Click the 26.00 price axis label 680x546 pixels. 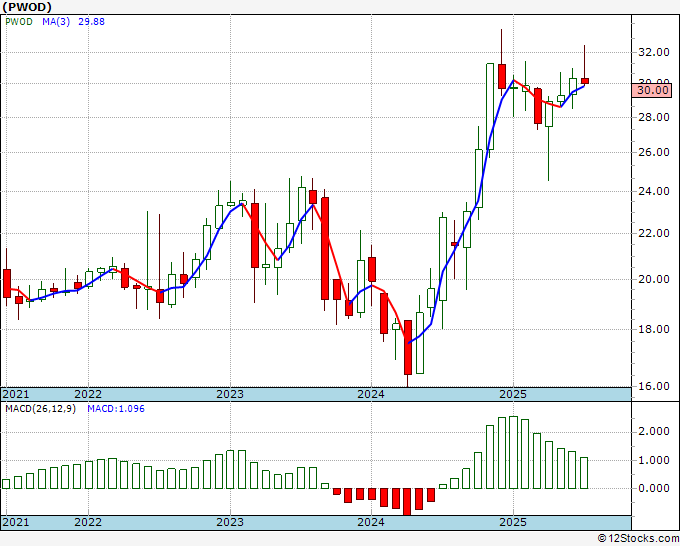pyautogui.click(x=654, y=153)
